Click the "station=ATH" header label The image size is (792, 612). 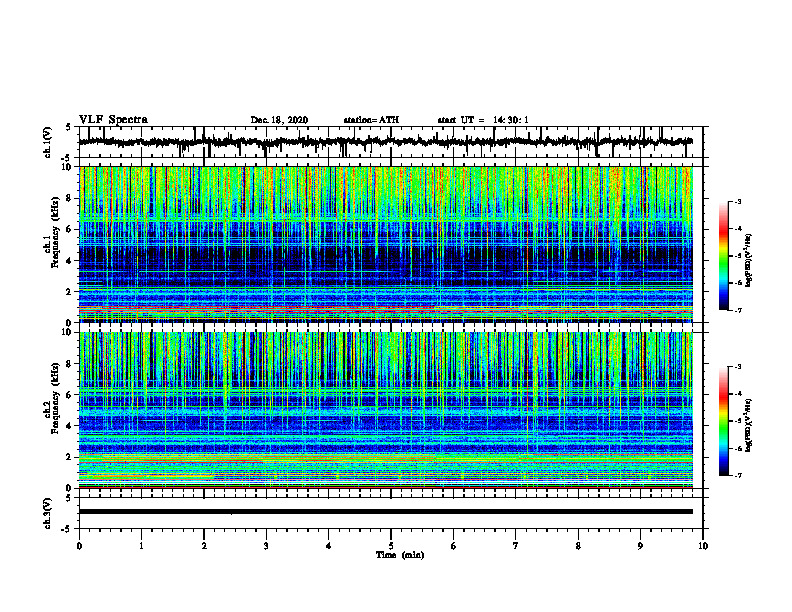pyautogui.click(x=371, y=120)
